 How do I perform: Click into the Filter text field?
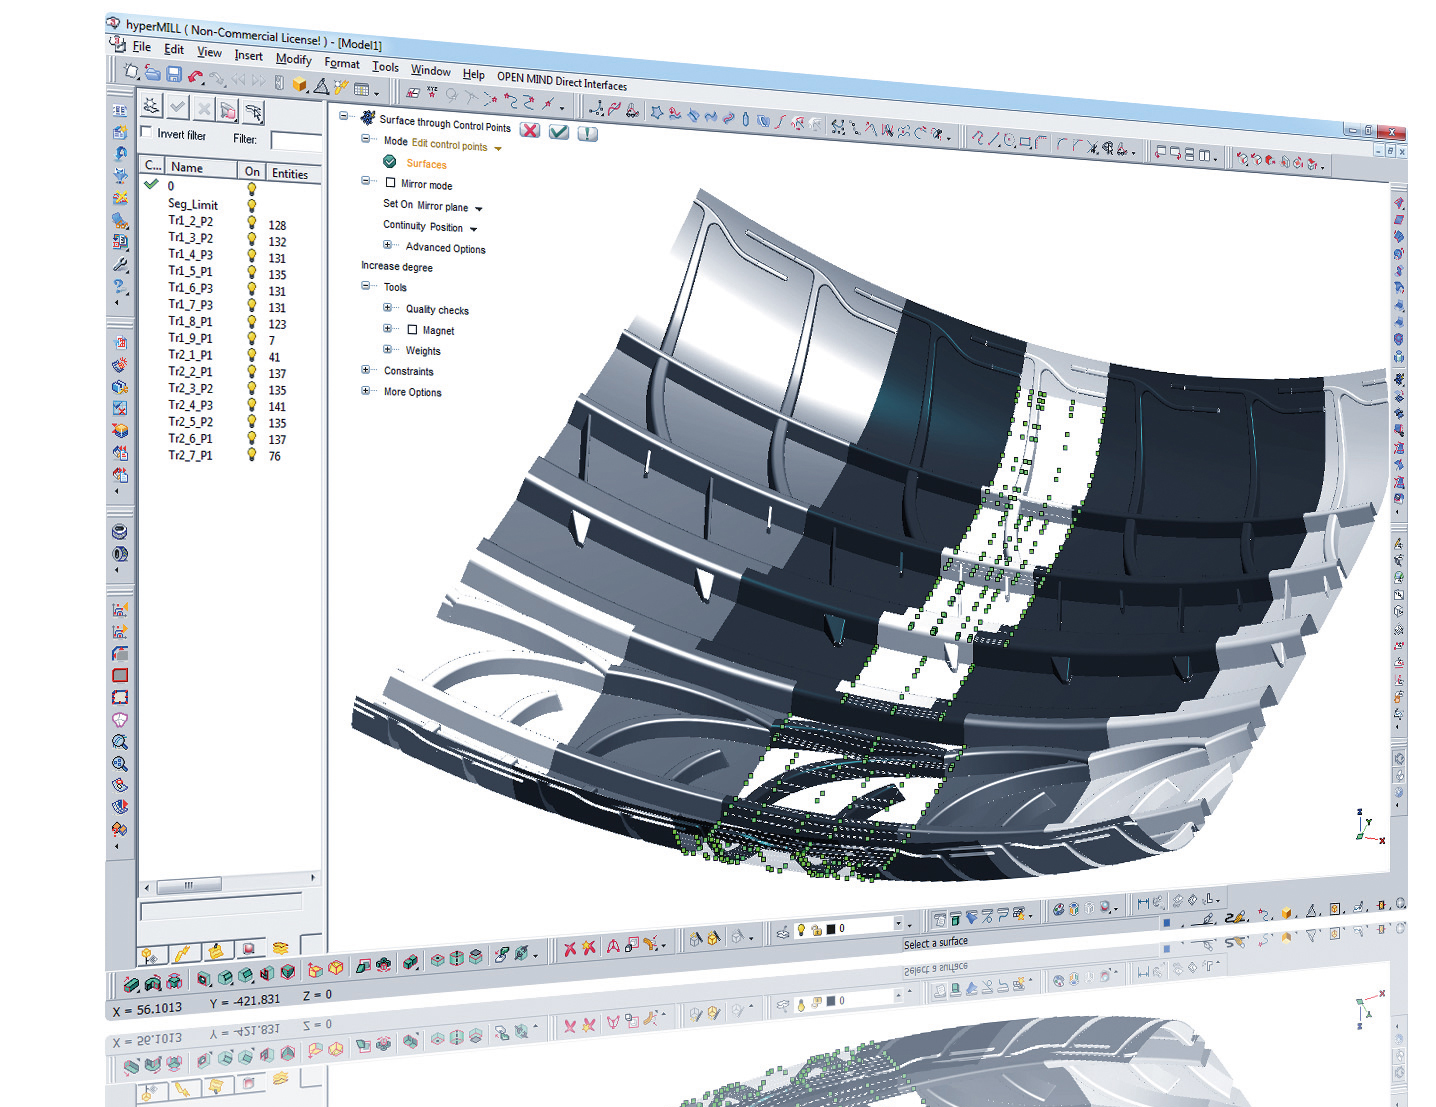click(x=295, y=141)
